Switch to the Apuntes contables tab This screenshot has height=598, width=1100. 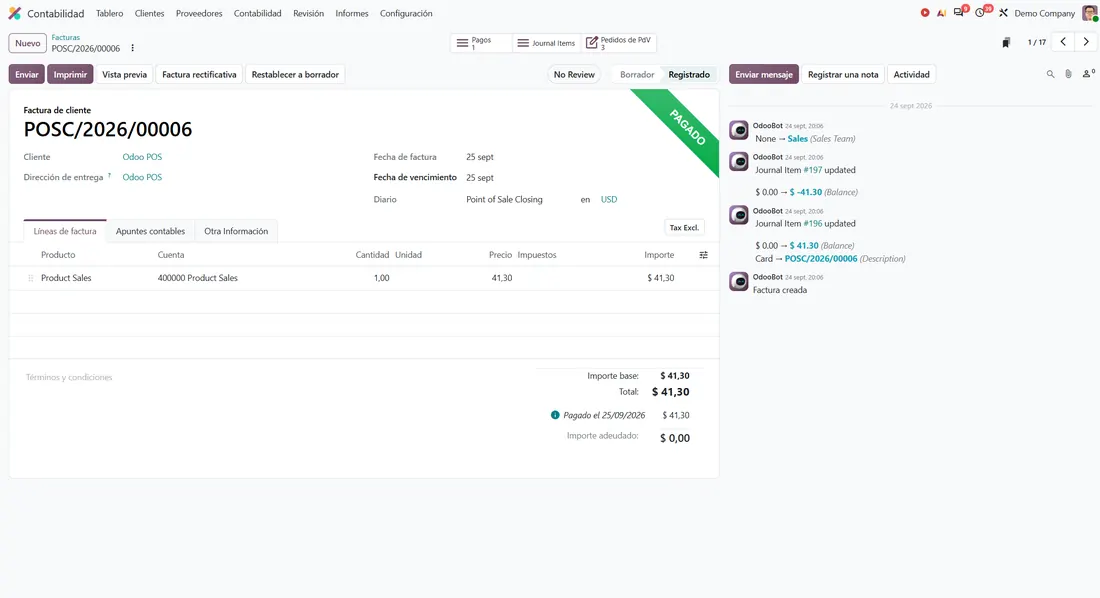coord(150,231)
